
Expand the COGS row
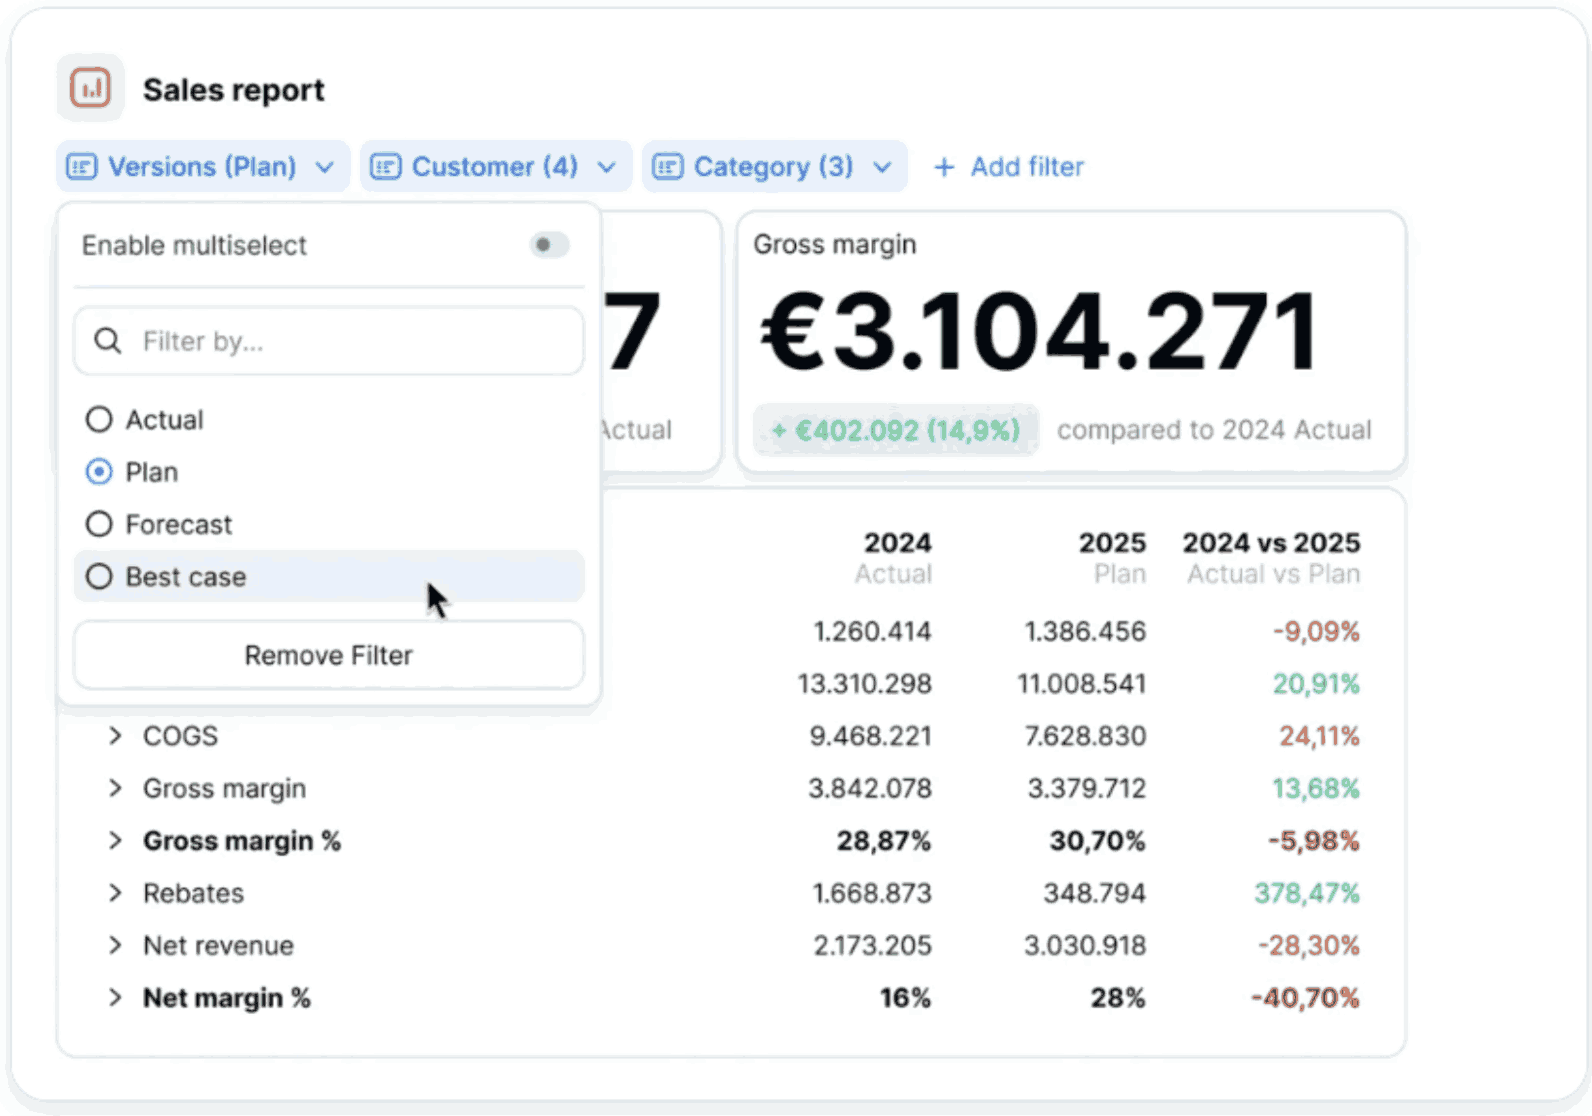[115, 736]
